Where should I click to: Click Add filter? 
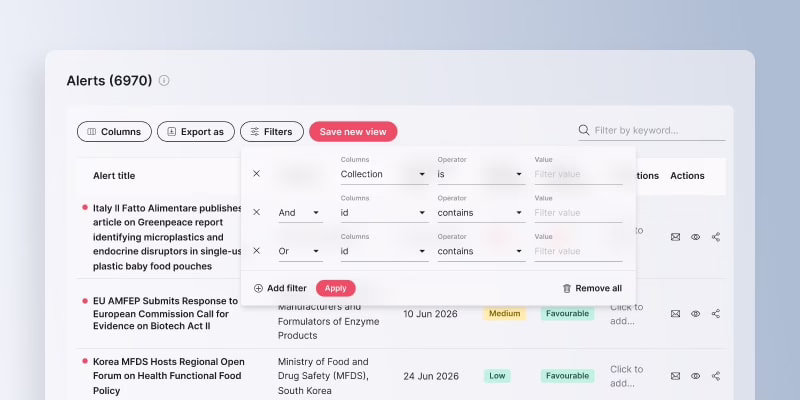point(280,288)
